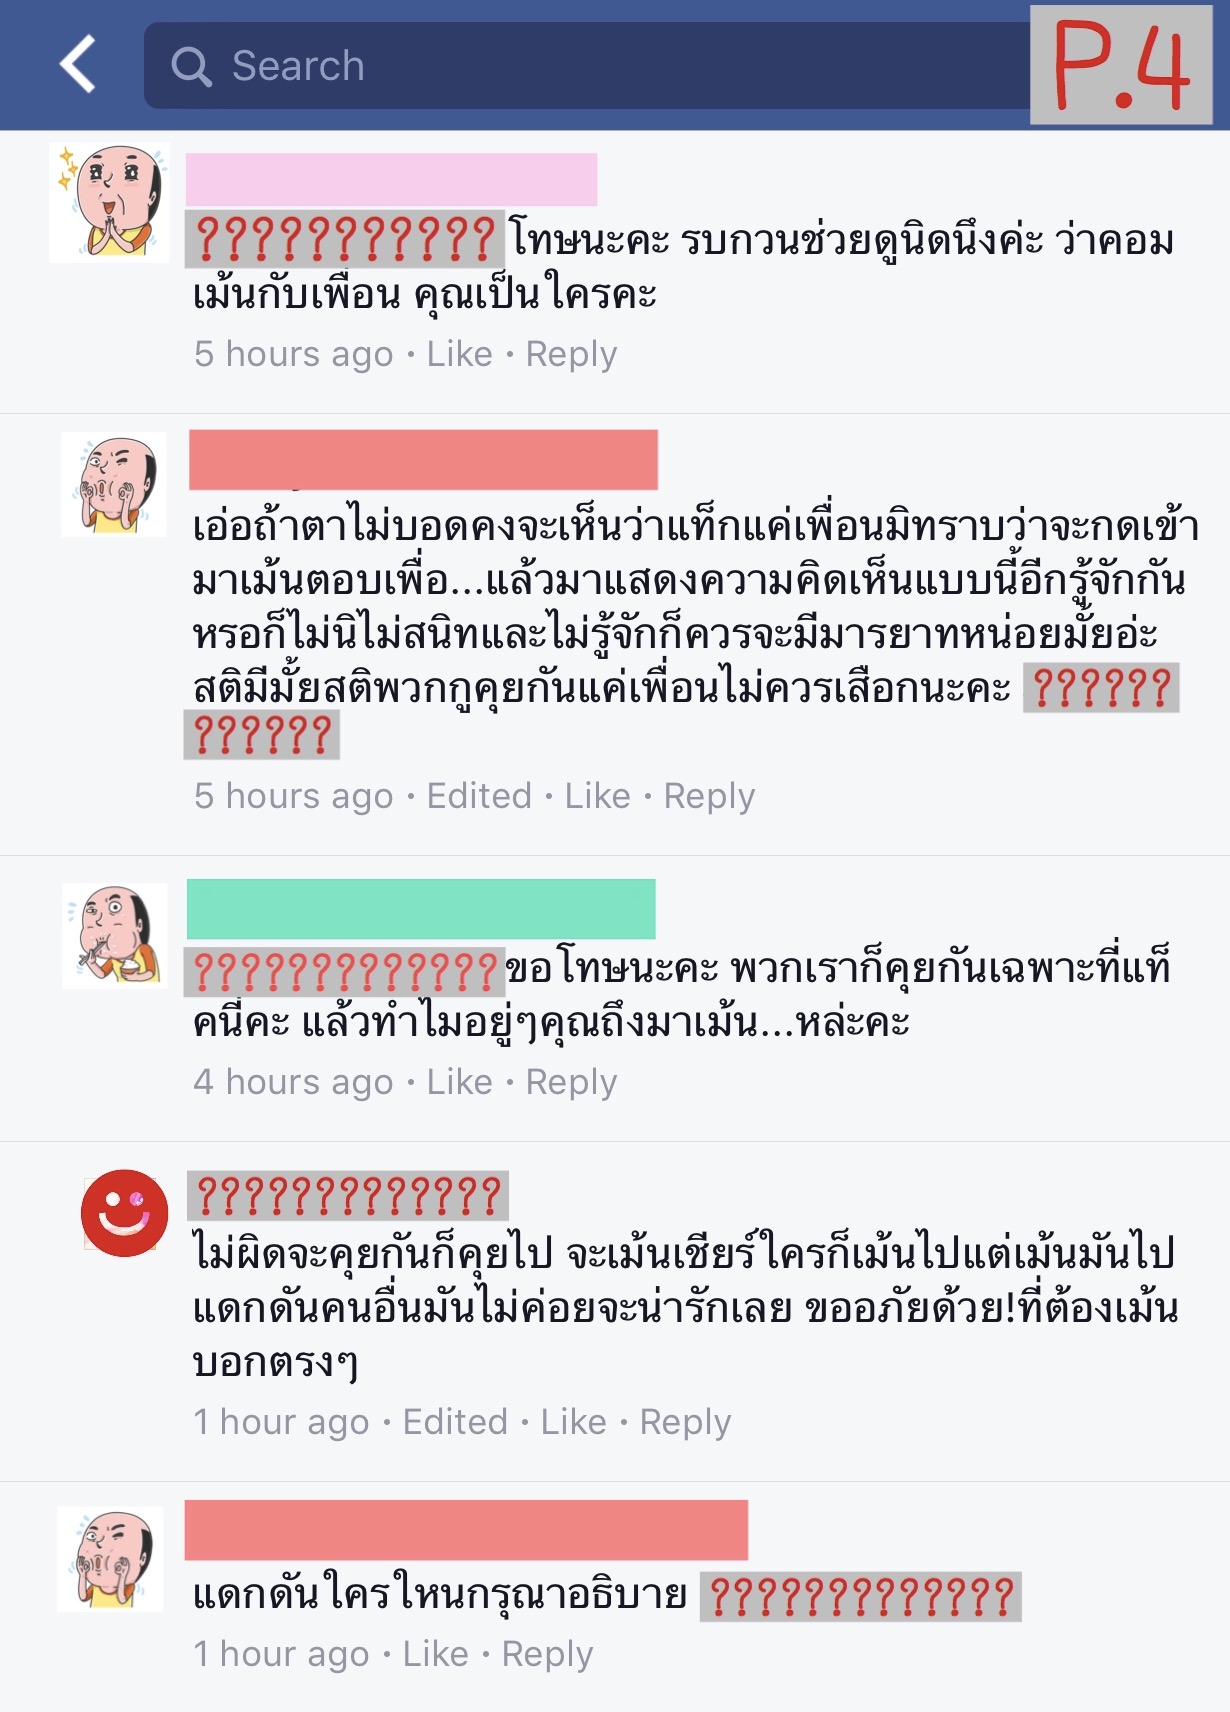Reply to the last comment at bottom

[x=547, y=1654]
